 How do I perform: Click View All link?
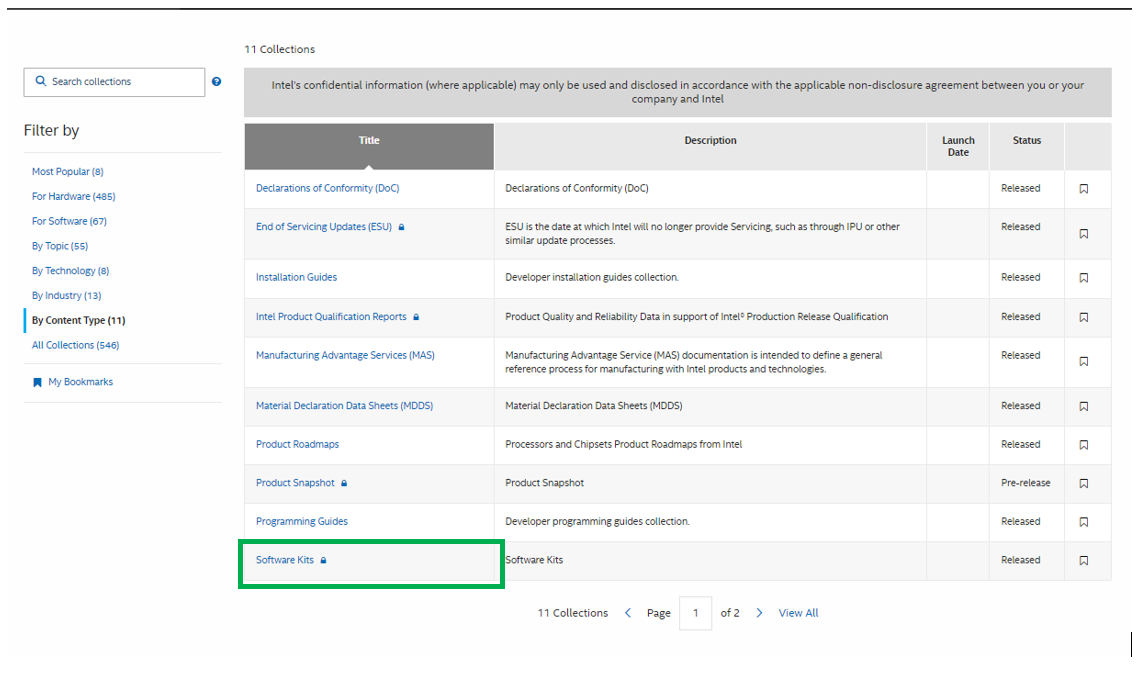pyautogui.click(x=798, y=613)
